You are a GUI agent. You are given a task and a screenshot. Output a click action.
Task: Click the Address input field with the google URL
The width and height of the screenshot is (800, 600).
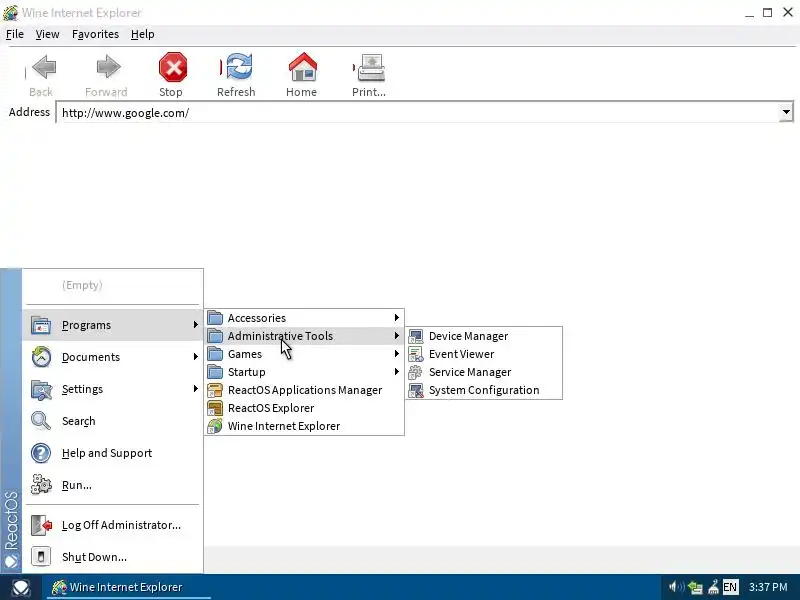pos(418,112)
